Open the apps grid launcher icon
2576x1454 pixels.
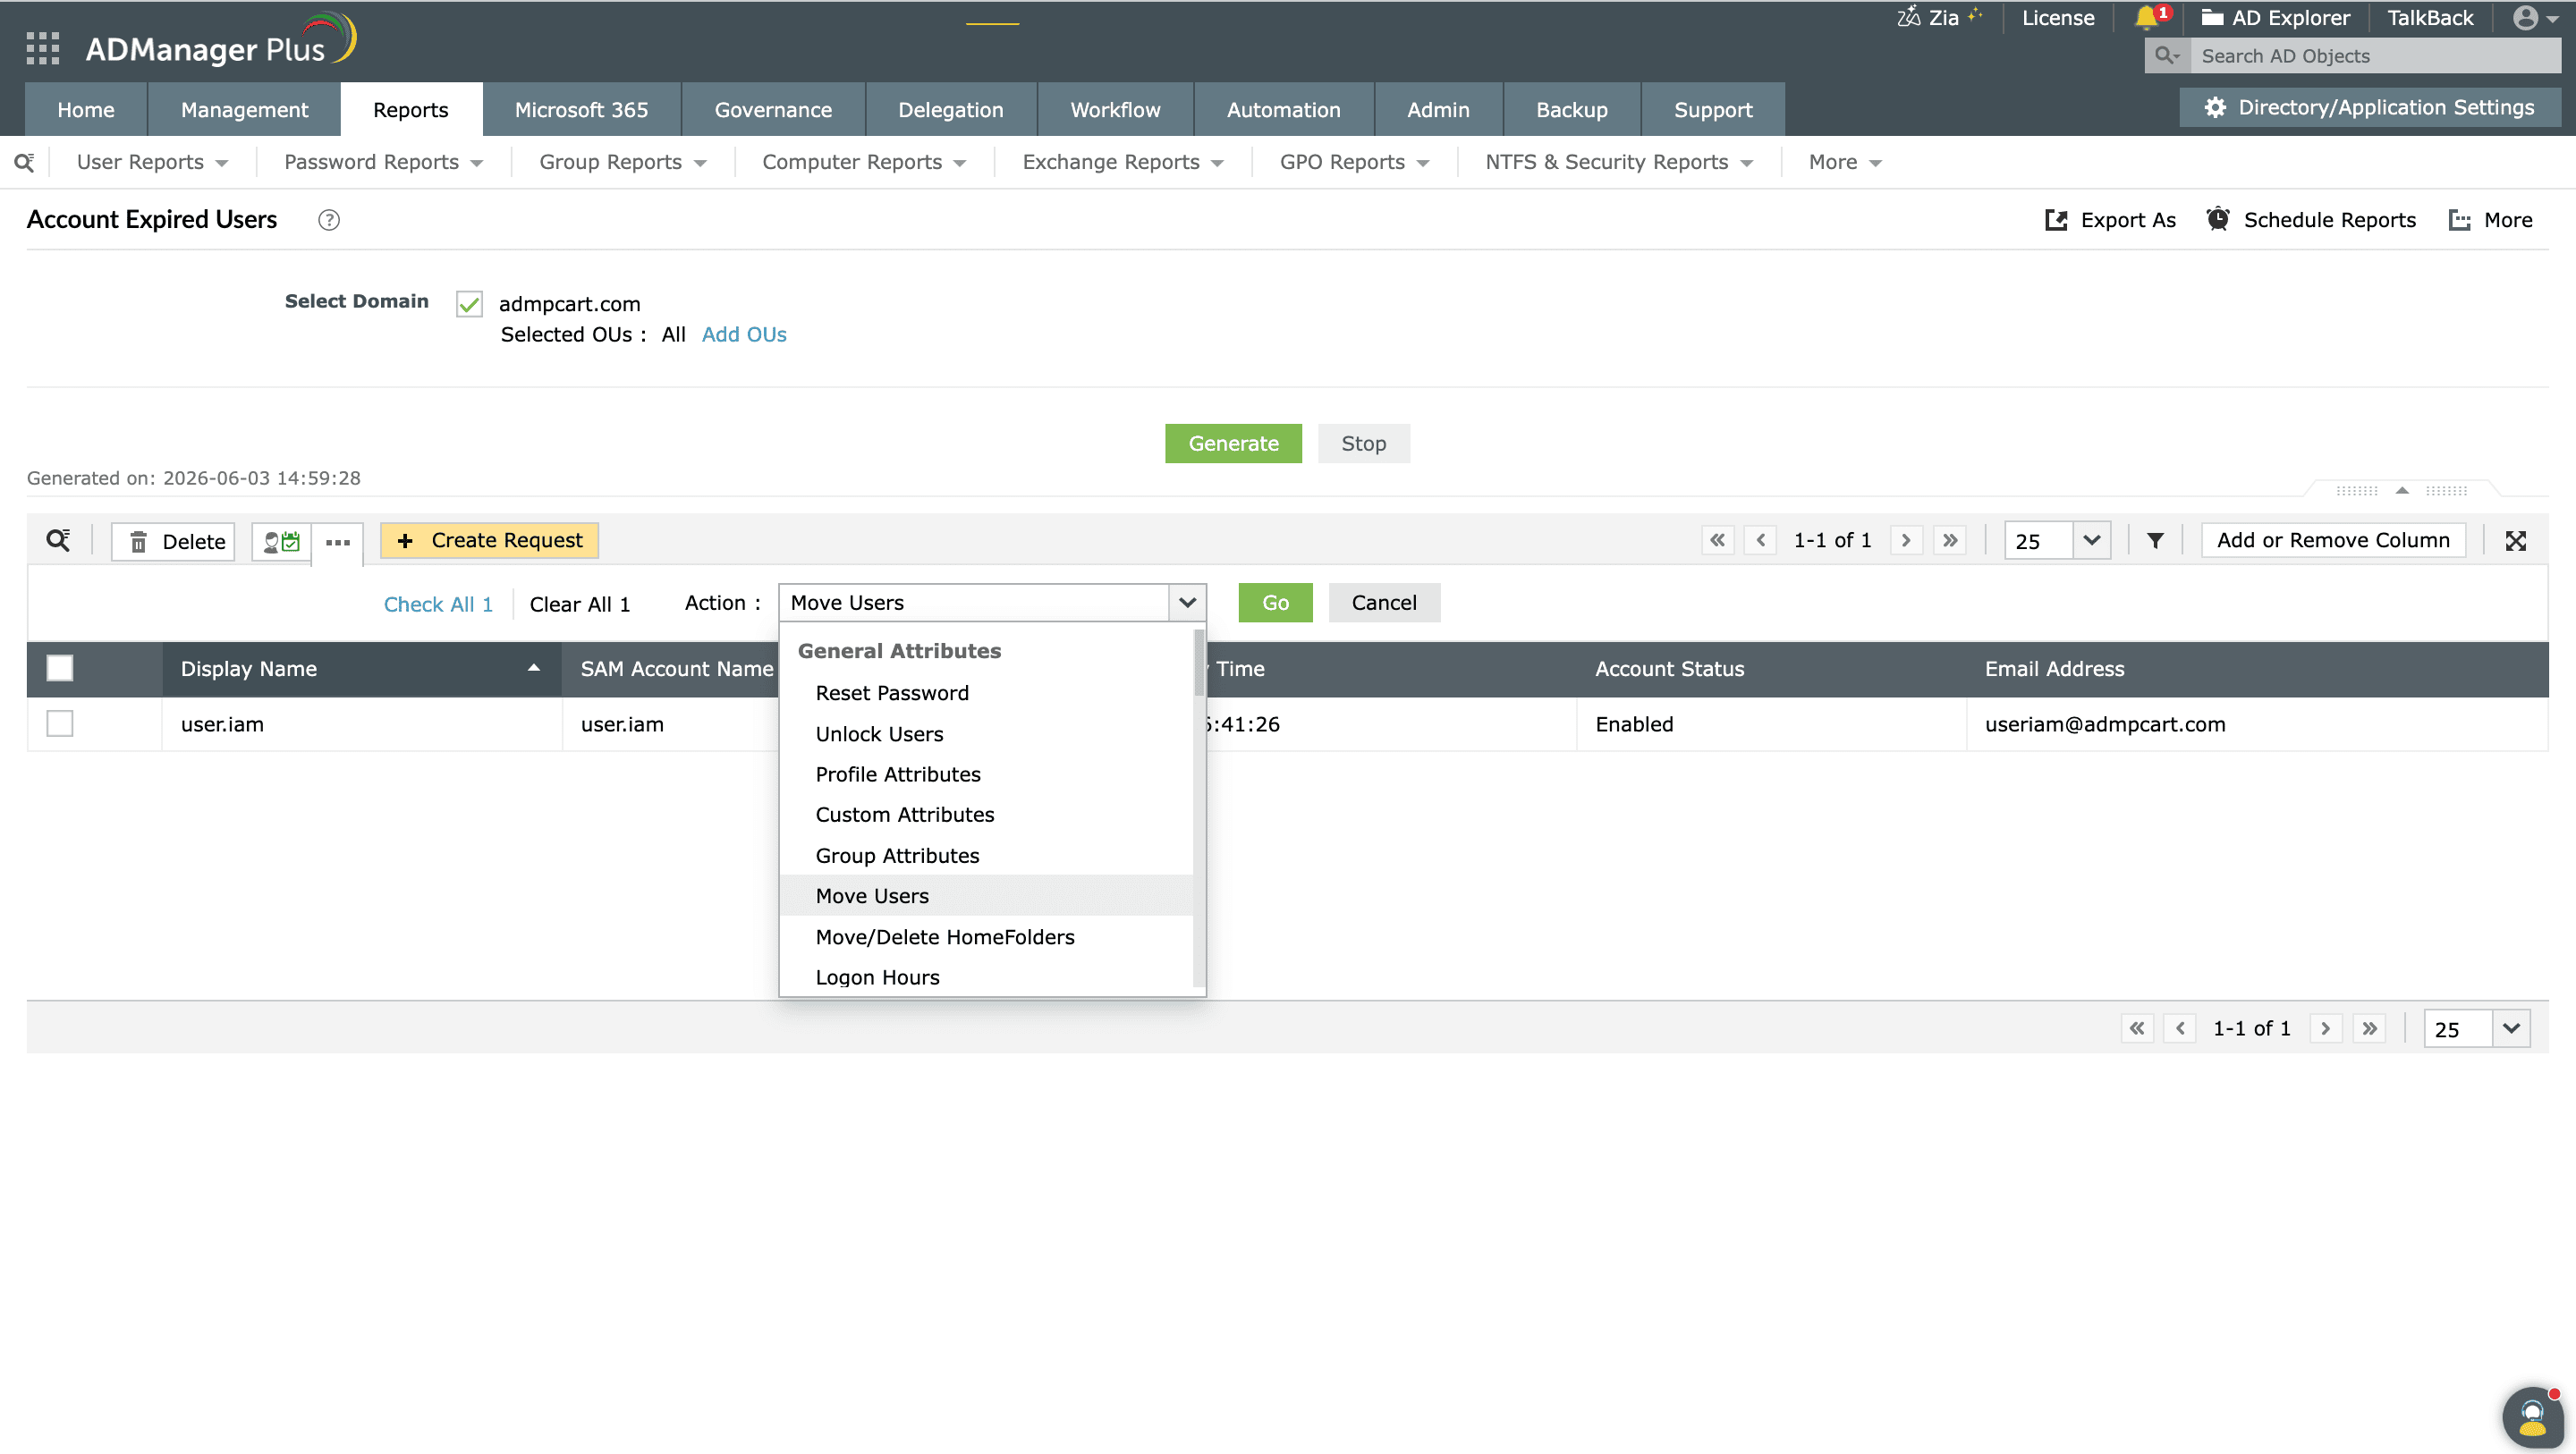pos(42,47)
